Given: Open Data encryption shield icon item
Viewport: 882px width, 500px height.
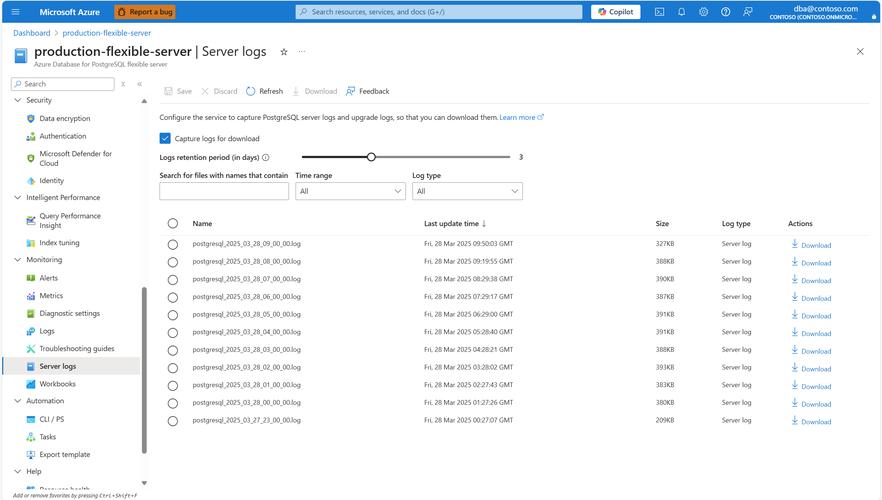Looking at the screenshot, I should click(31, 119).
